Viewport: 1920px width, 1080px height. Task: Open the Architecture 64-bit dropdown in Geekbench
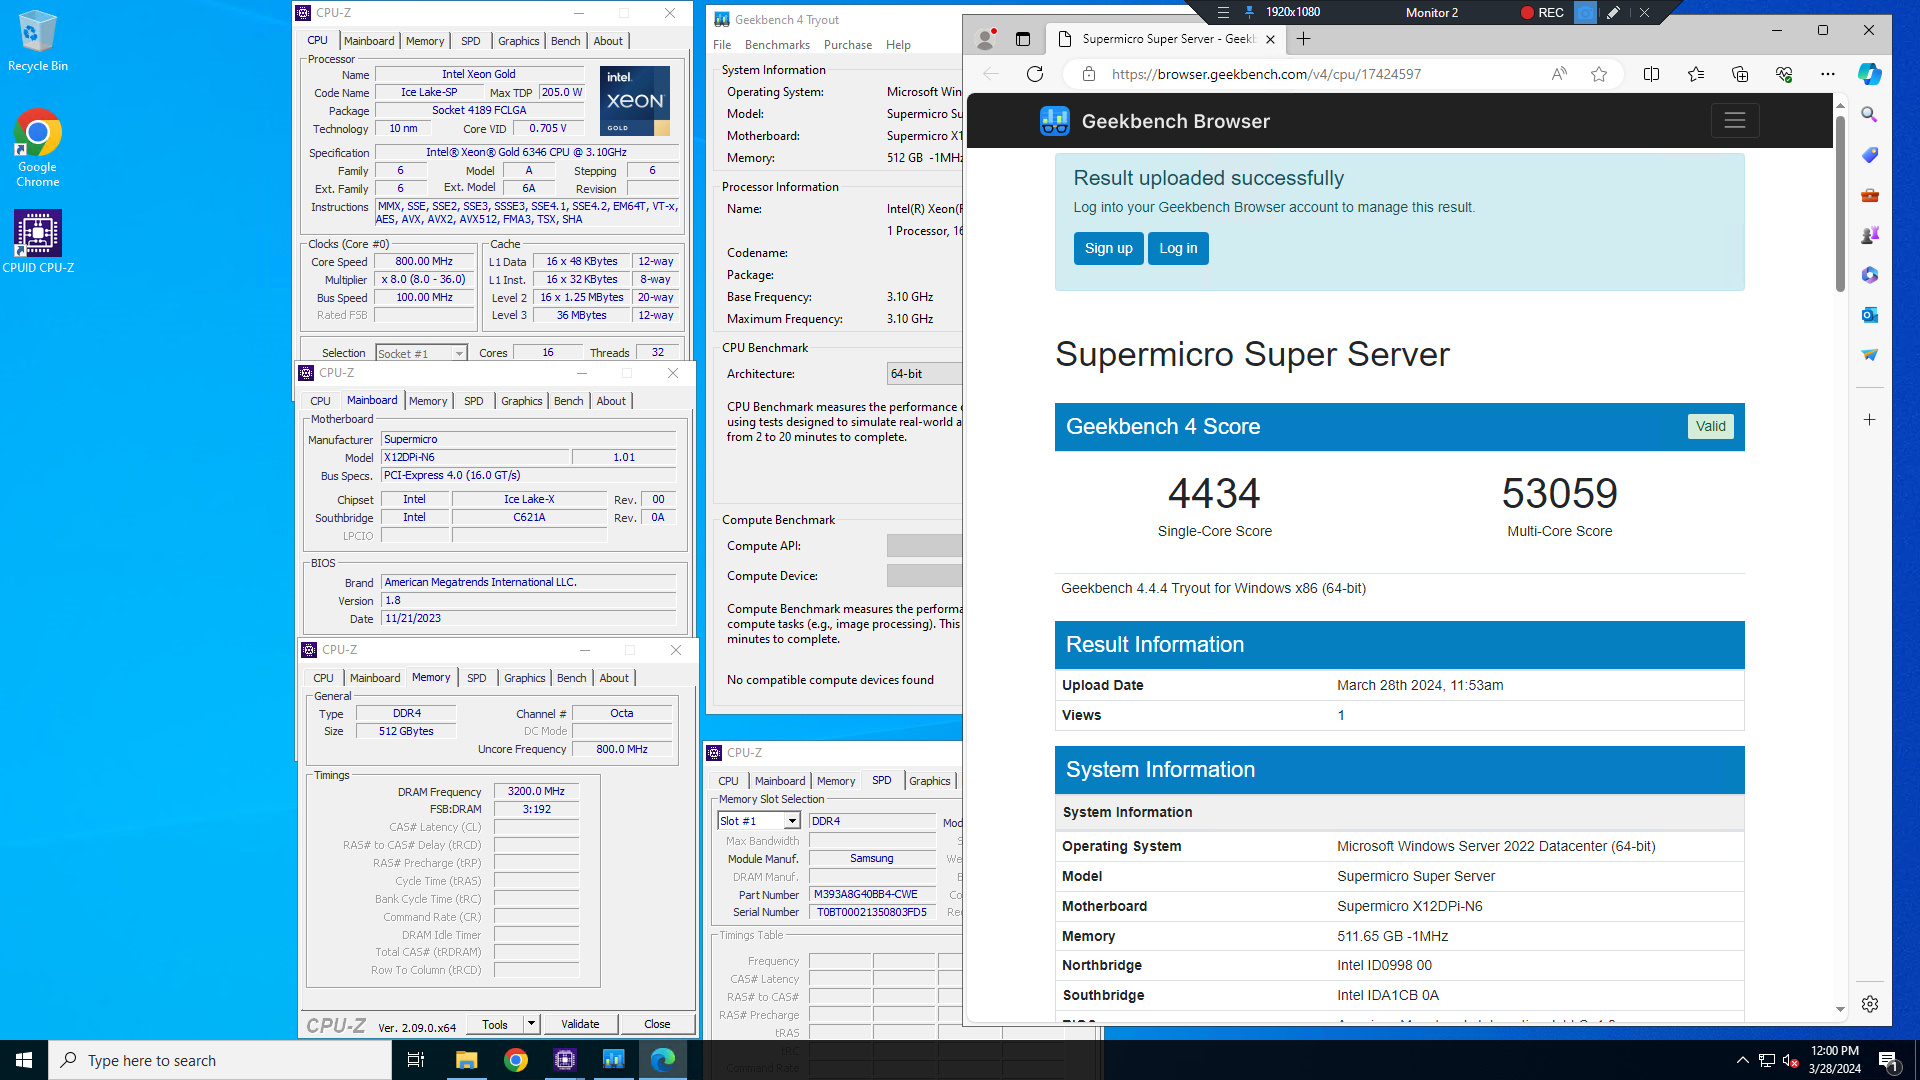click(924, 374)
